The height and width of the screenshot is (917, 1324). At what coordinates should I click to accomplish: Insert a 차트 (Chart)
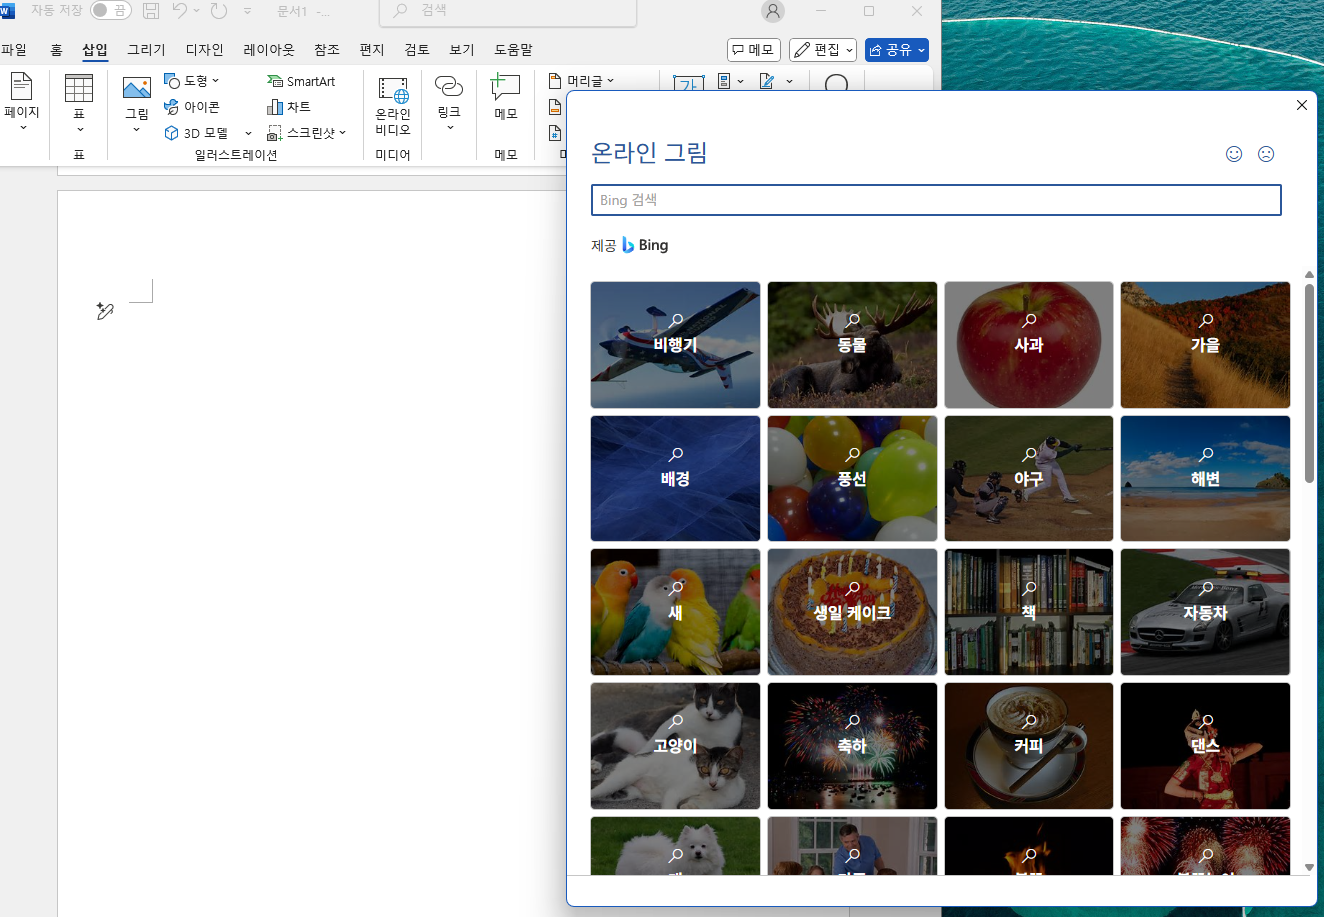click(x=289, y=107)
